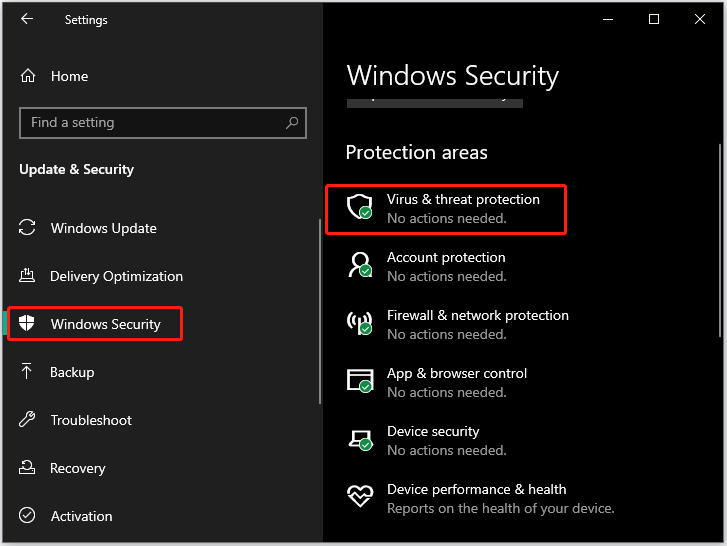Click the Account protection person icon

click(359, 265)
